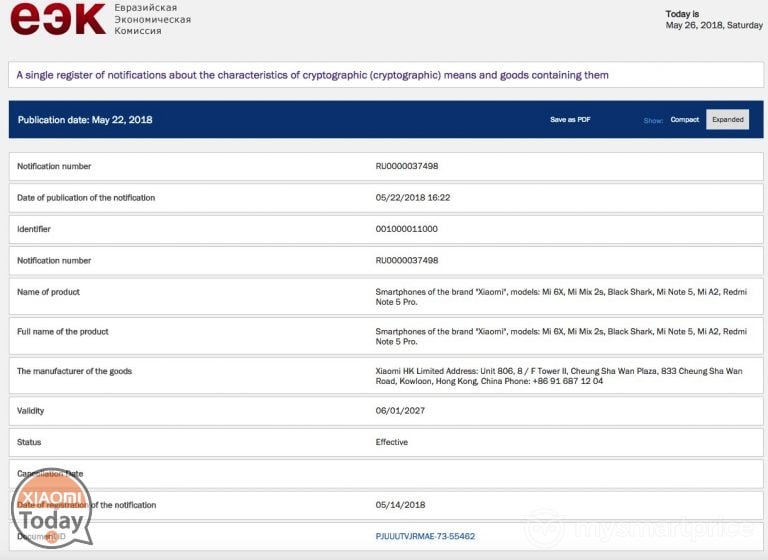768x560 pixels.
Task: Click 'Publication date: May 22, 2018' text
Action: [85, 120]
